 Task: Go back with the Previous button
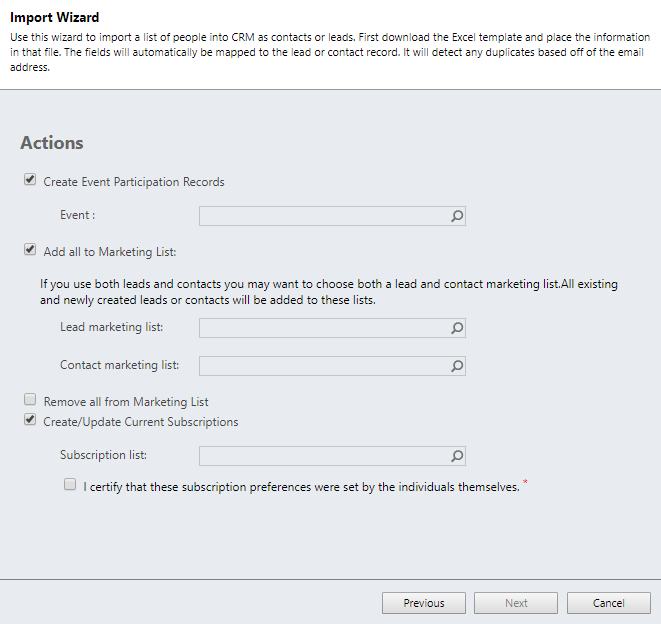pos(424,603)
